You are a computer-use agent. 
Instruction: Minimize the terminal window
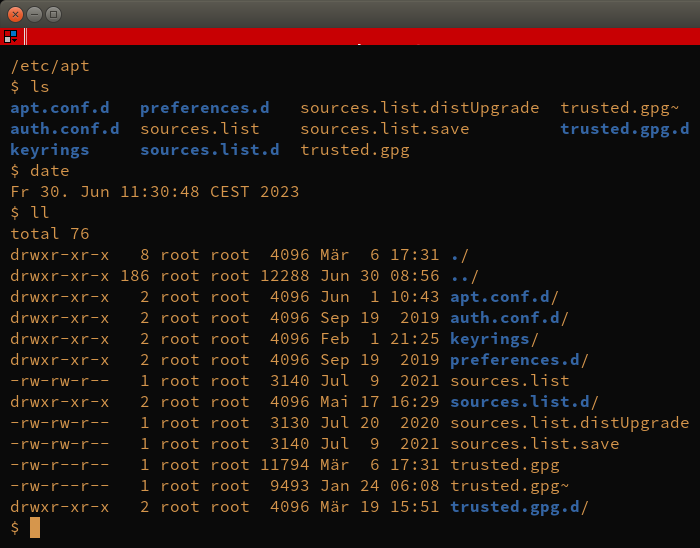(34, 14)
